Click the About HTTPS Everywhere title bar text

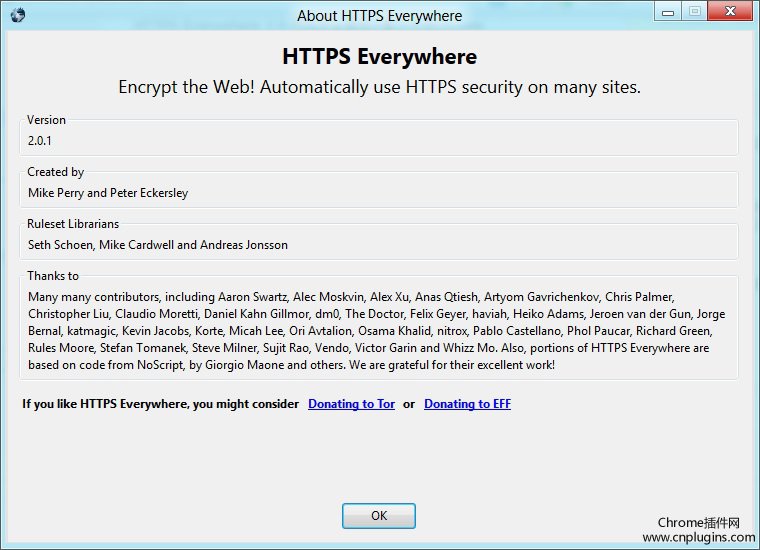coord(379,16)
